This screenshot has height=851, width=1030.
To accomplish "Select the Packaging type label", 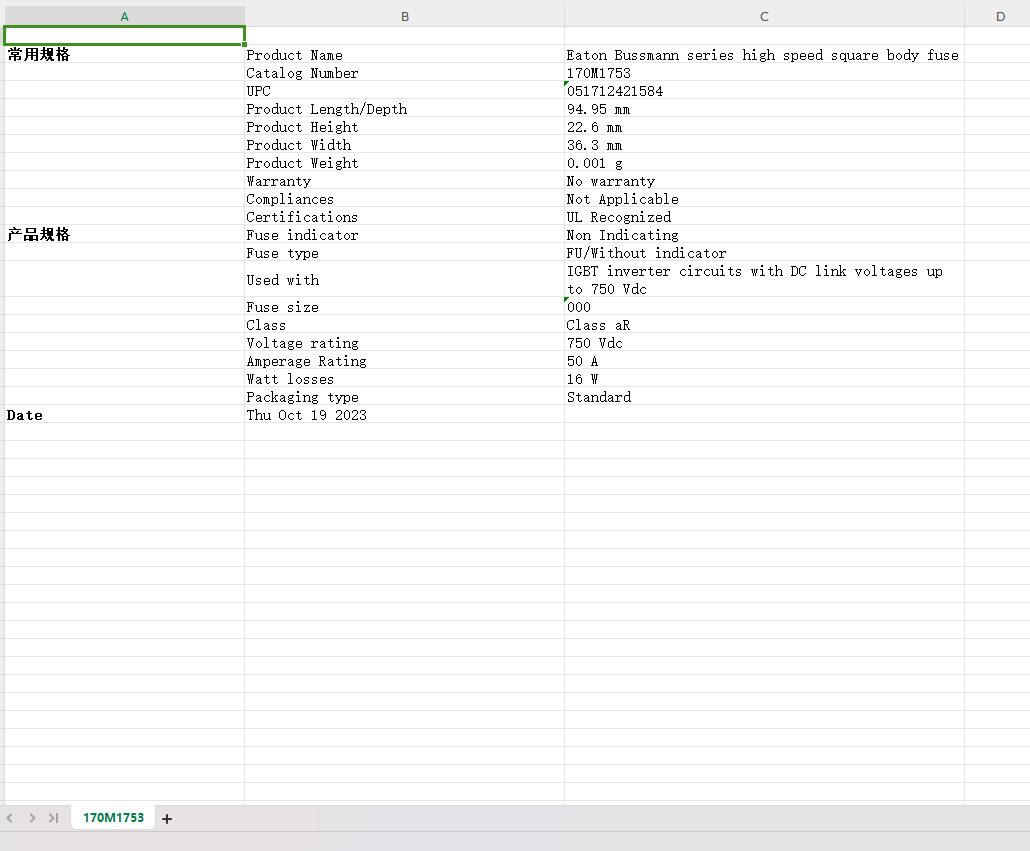I will 404,397.
